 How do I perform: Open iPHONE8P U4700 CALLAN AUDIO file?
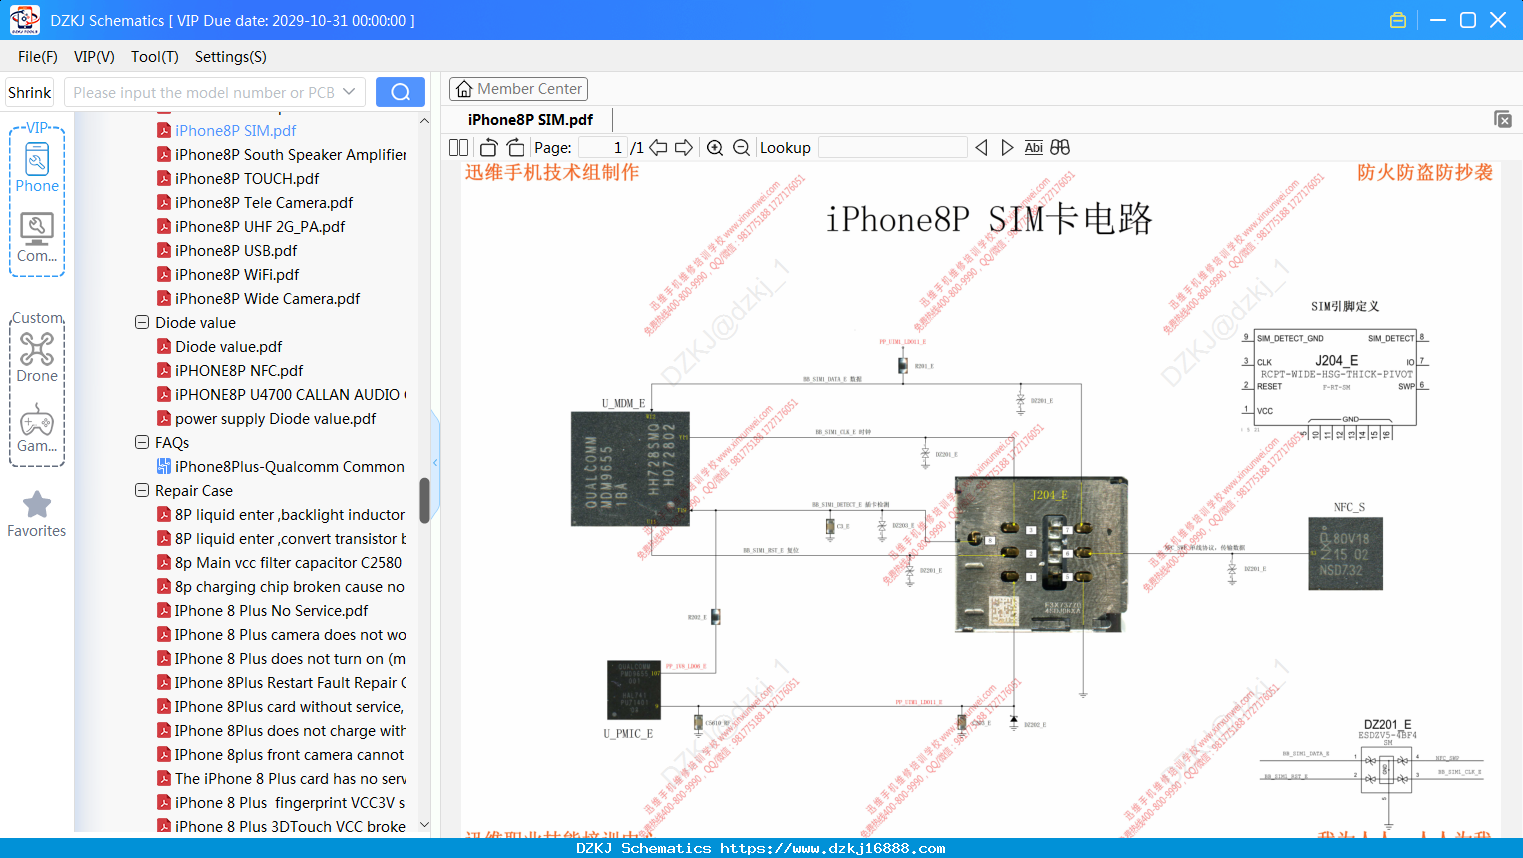click(x=290, y=395)
